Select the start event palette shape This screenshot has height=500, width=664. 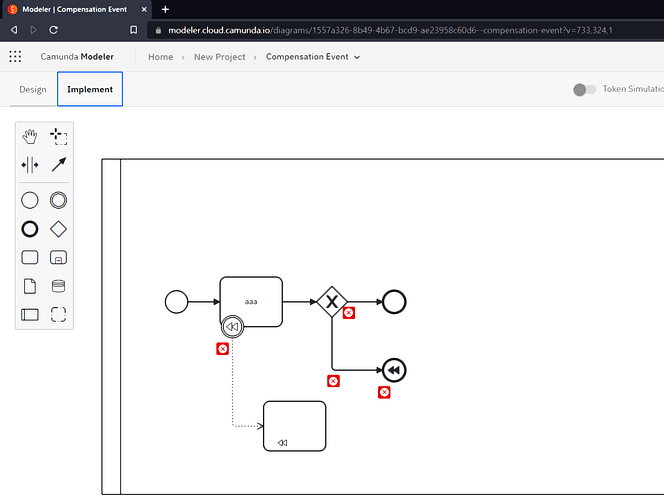30,200
